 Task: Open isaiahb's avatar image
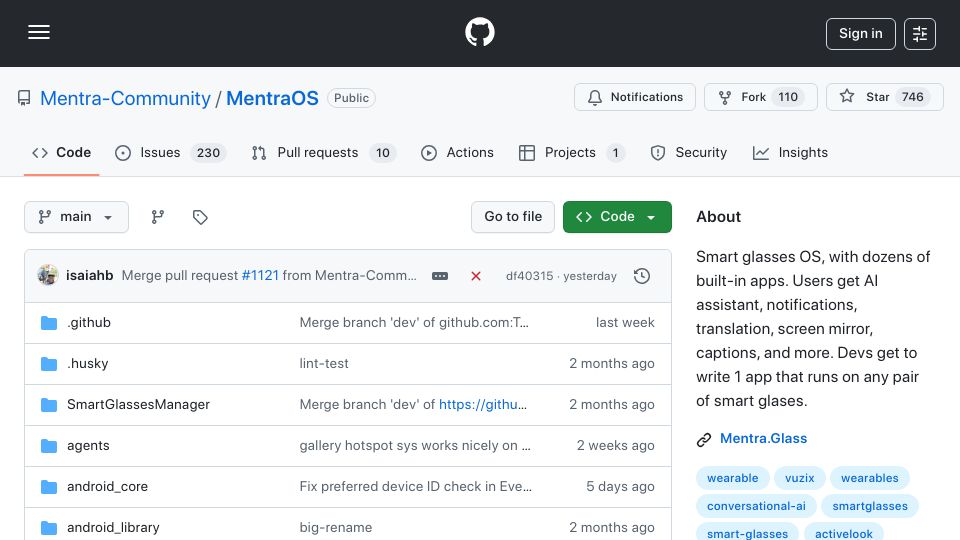click(x=48, y=276)
